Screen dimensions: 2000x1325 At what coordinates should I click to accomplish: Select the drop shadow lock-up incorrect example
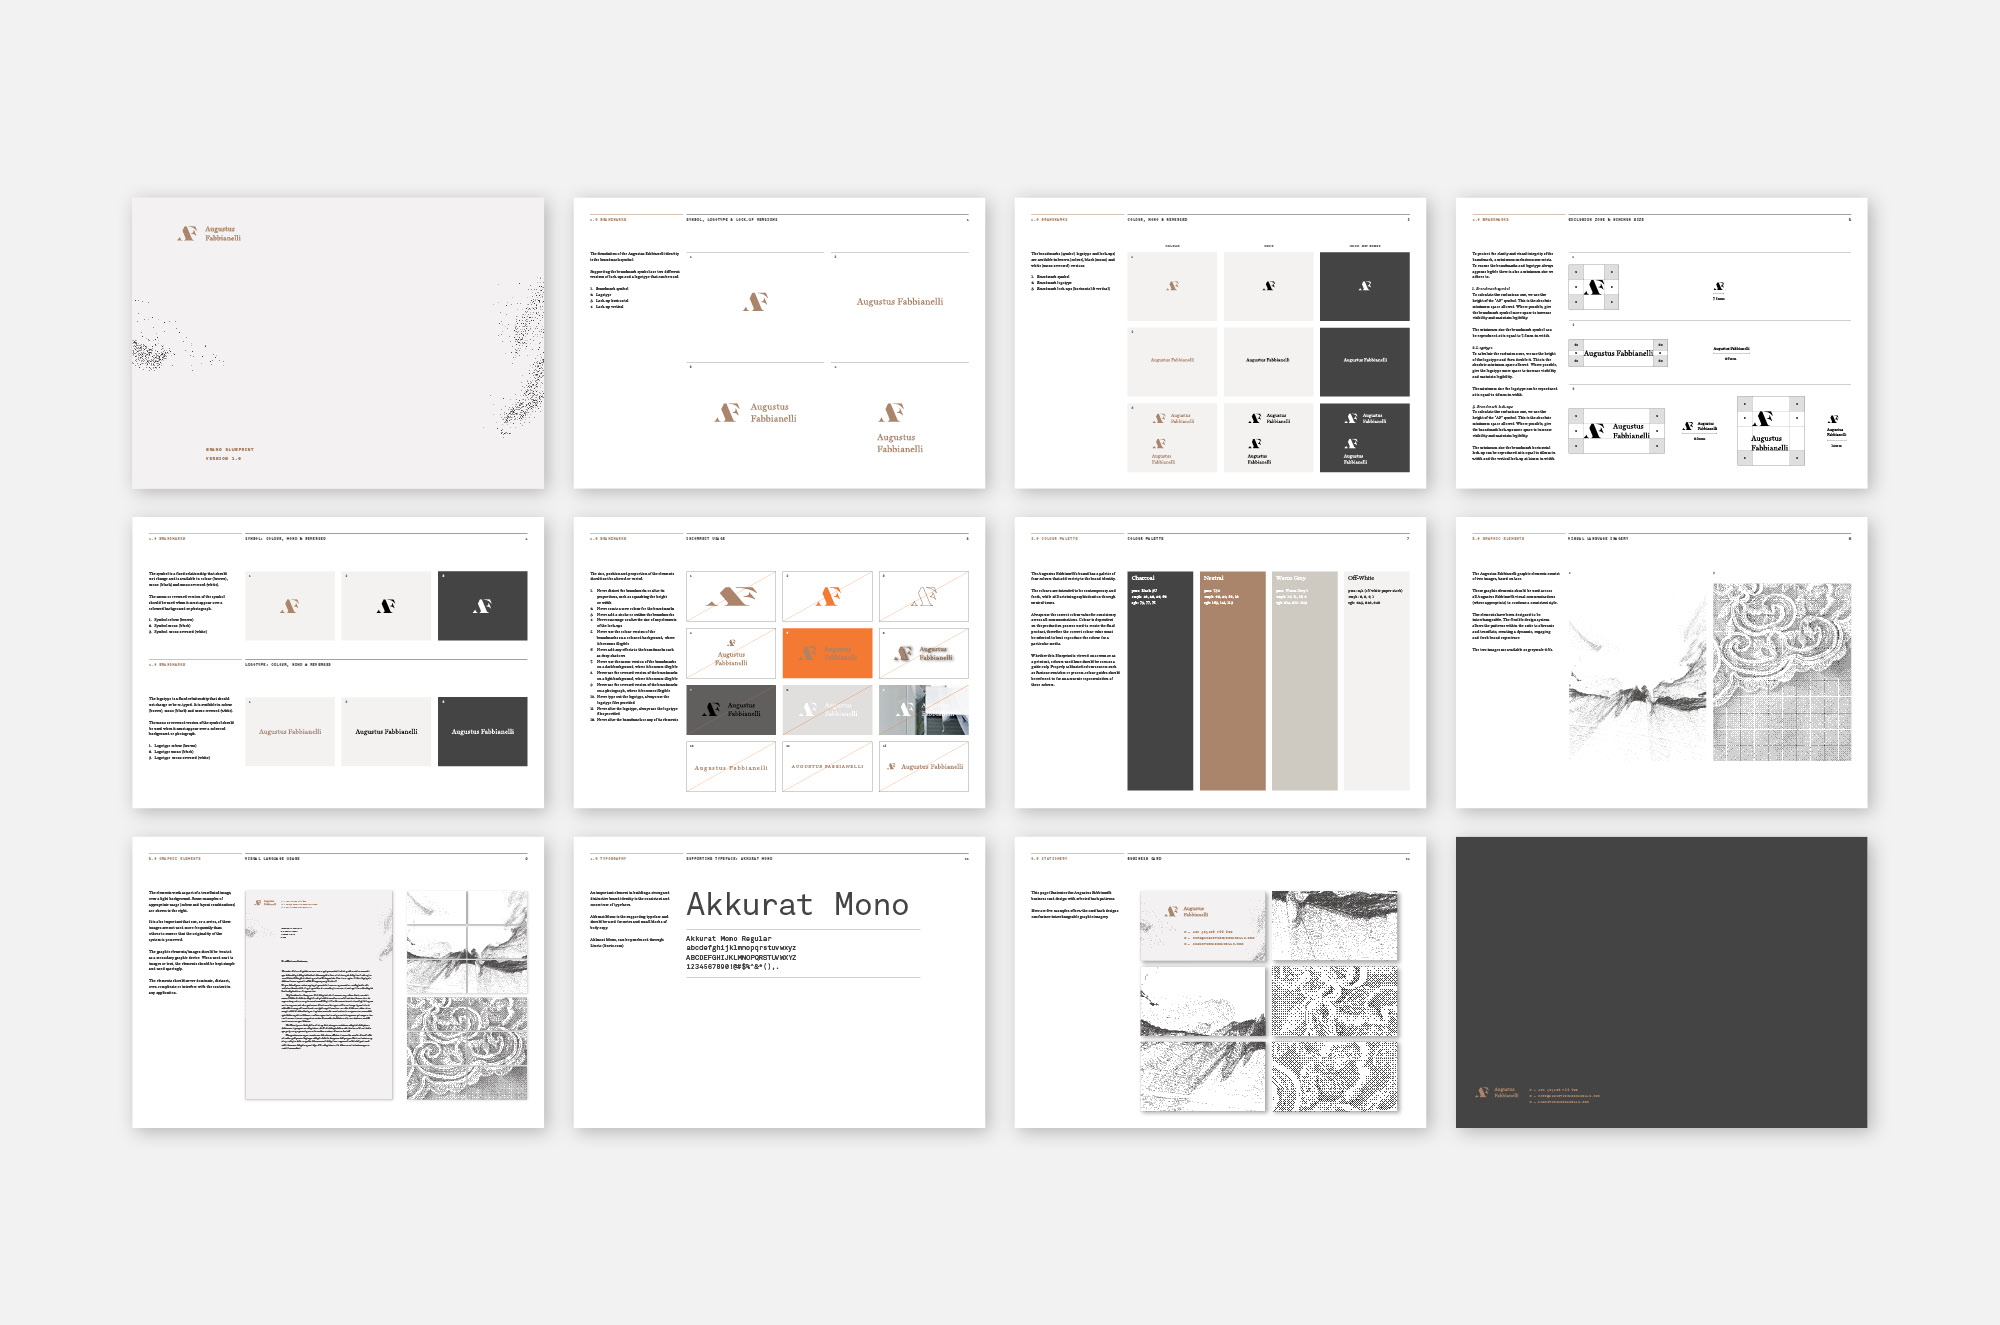tap(924, 653)
